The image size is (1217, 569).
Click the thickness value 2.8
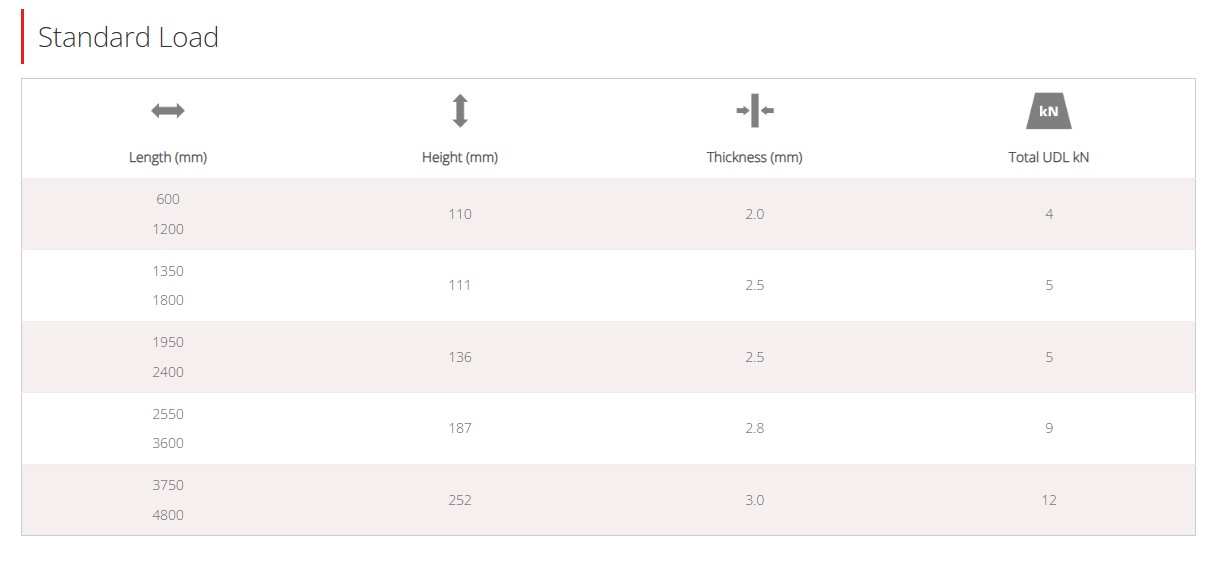755,428
